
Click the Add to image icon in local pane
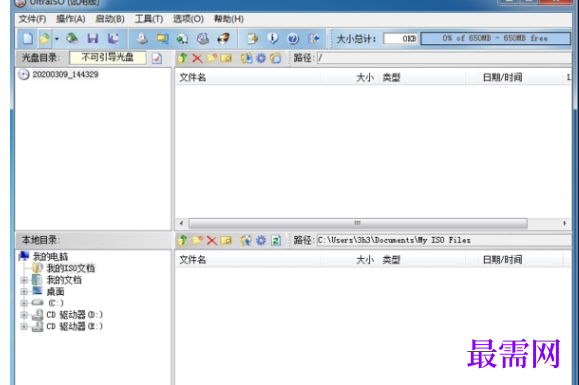coord(246,241)
